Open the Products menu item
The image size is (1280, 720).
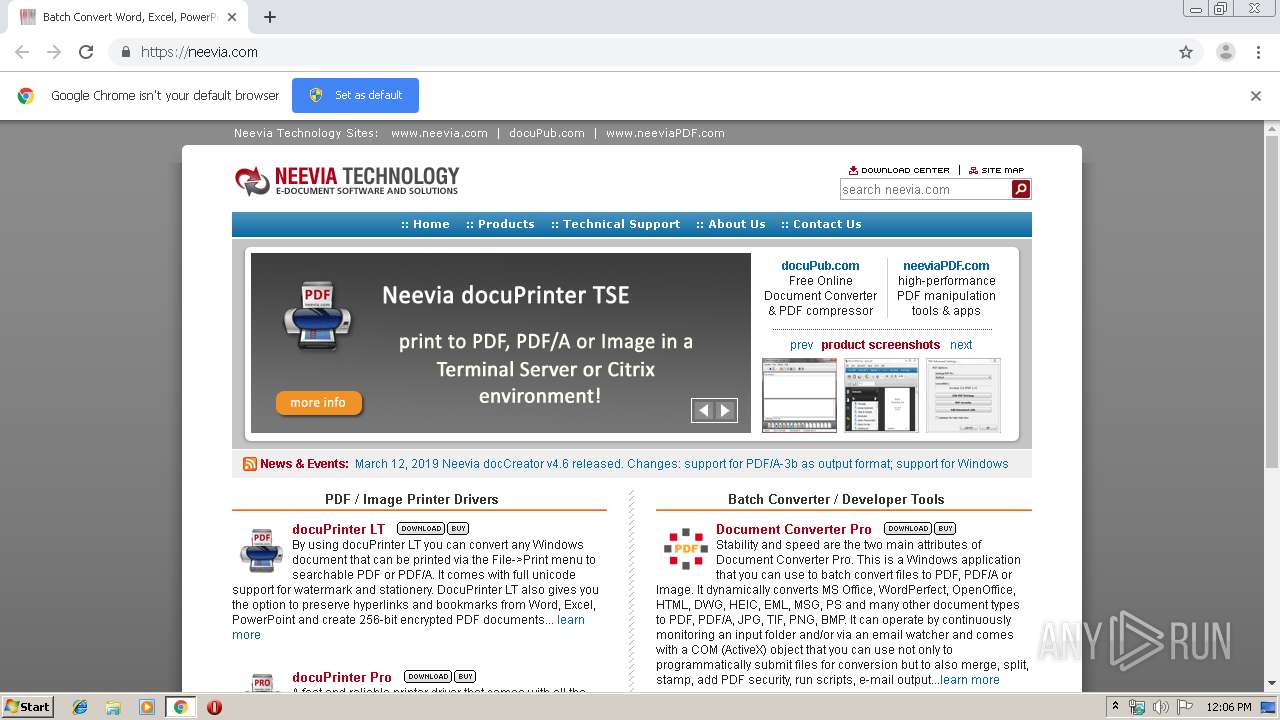(x=500, y=224)
